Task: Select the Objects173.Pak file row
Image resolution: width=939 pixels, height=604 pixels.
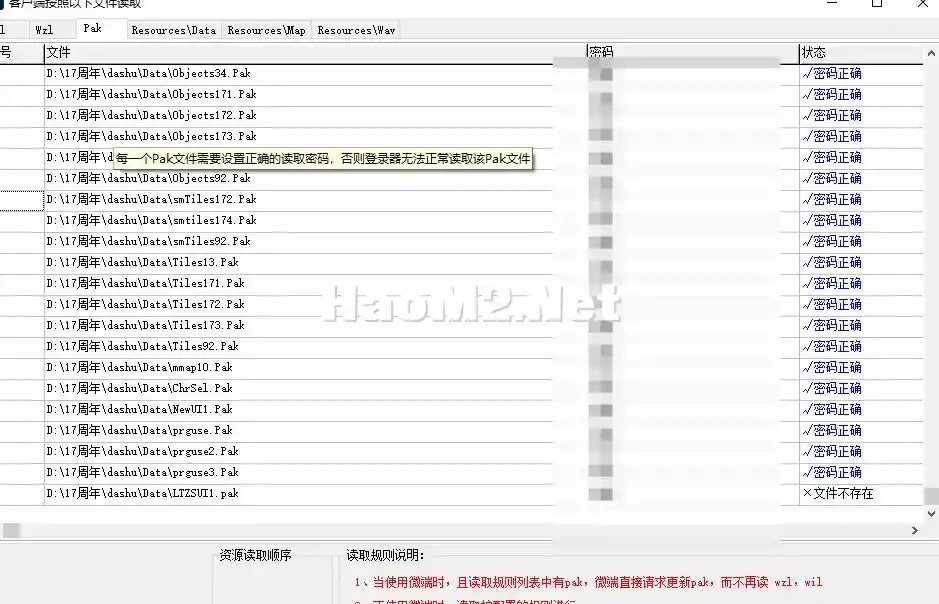Action: click(x=461, y=136)
